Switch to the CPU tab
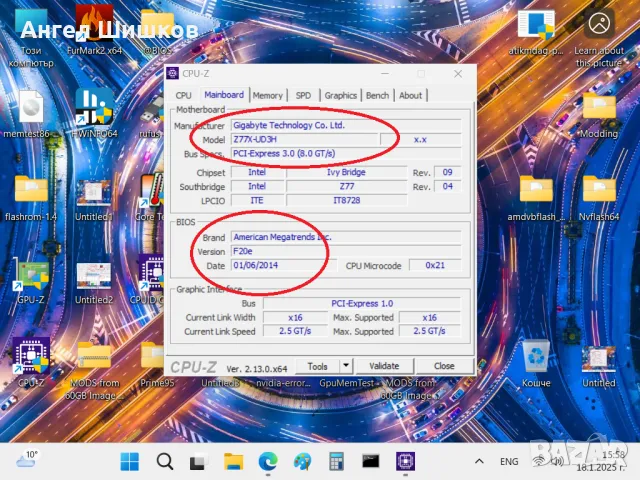 pyautogui.click(x=183, y=95)
